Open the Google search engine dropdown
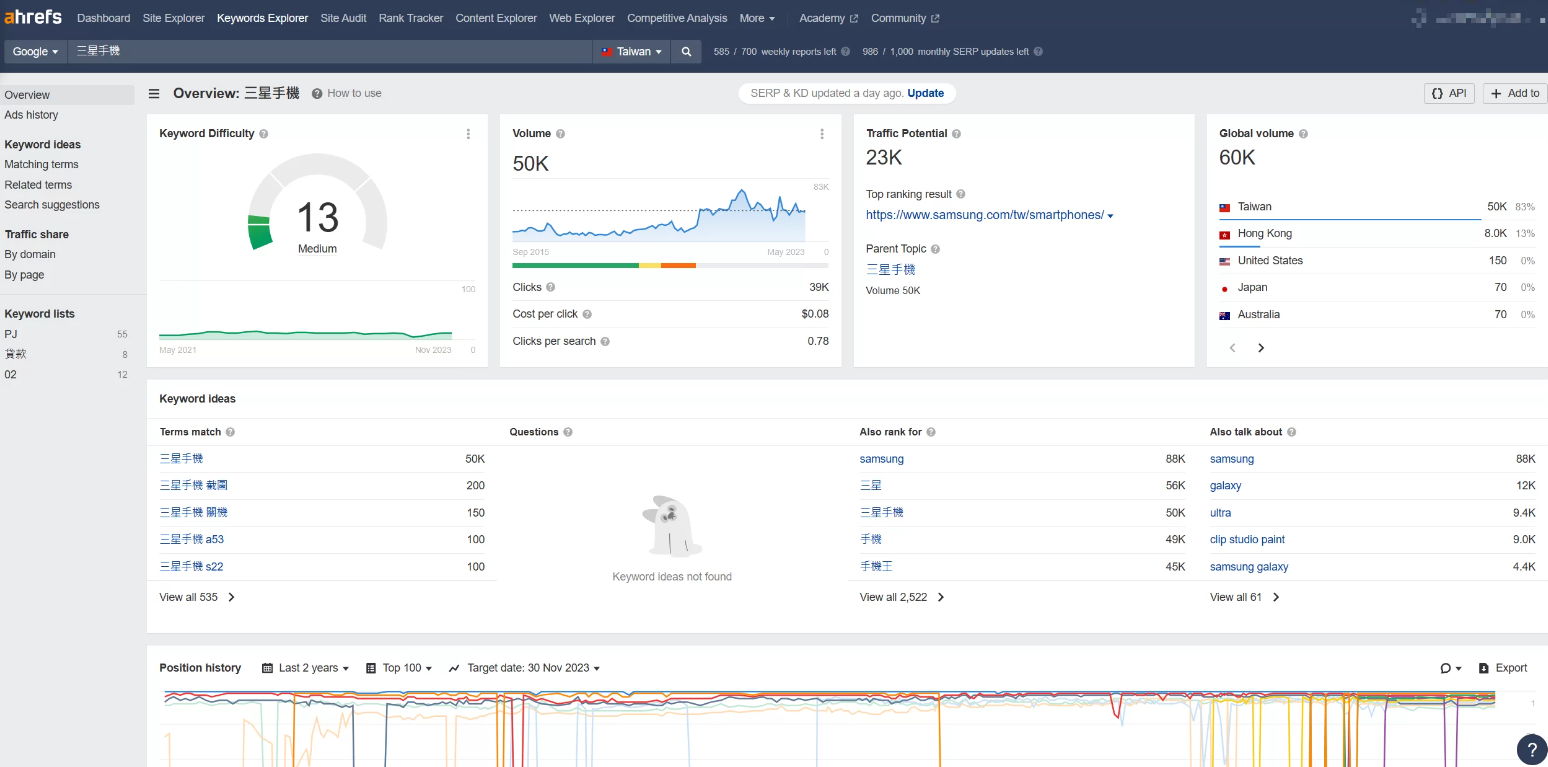 (x=34, y=51)
